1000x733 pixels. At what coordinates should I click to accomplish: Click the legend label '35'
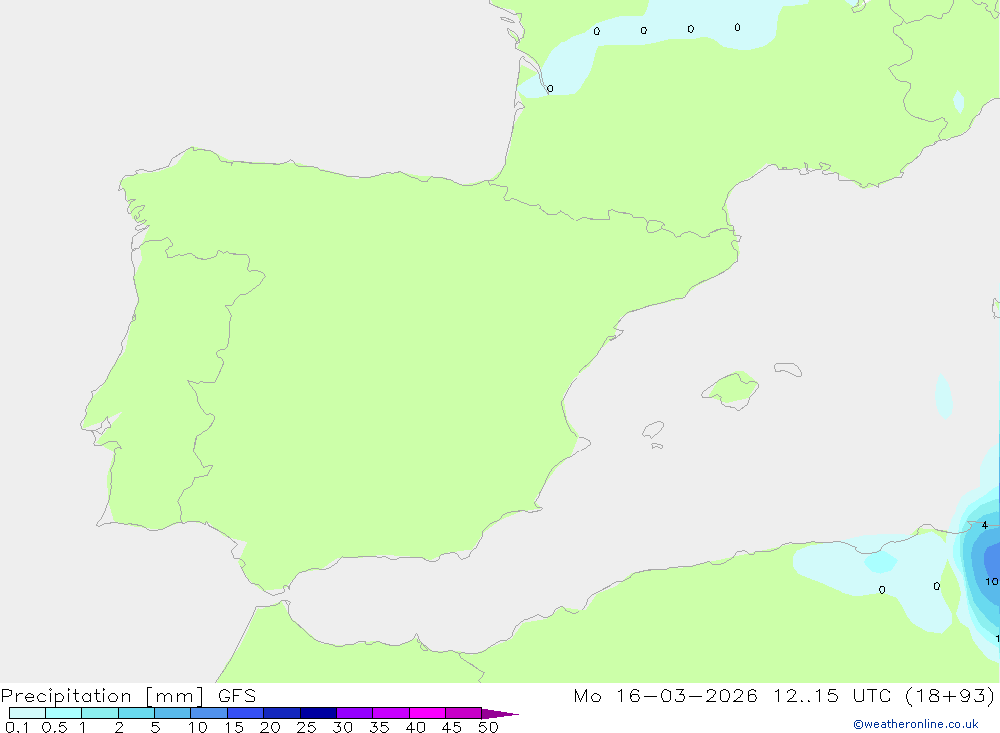(379, 727)
